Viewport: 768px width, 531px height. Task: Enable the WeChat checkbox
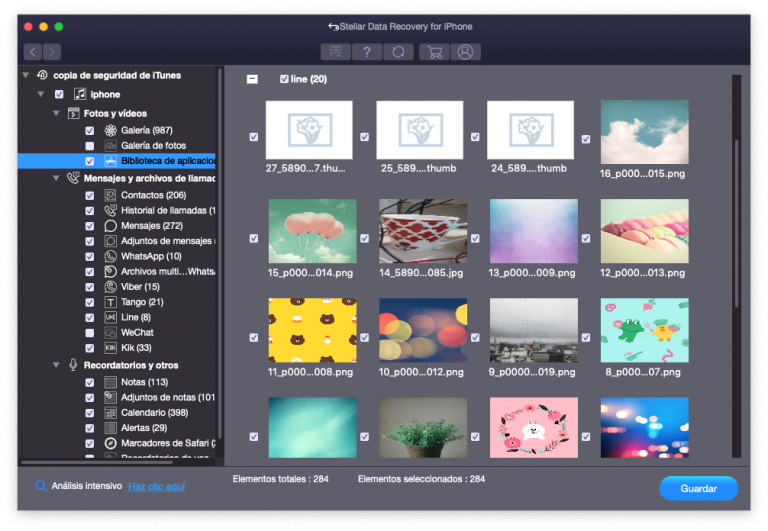[x=90, y=332]
